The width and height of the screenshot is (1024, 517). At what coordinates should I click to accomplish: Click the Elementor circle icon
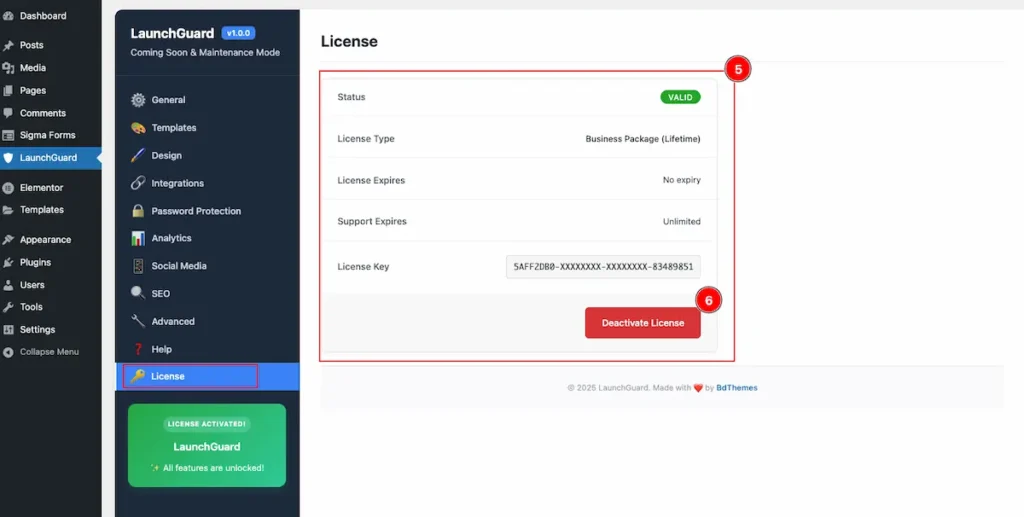[x=8, y=188]
